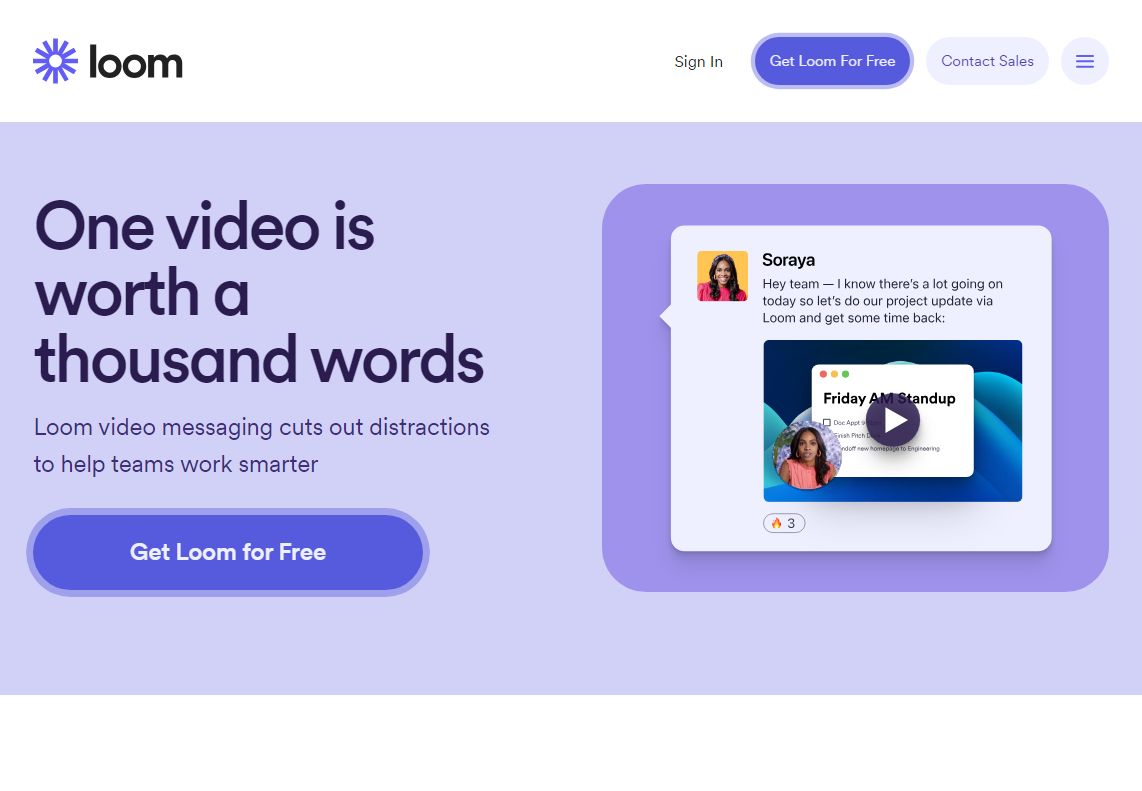This screenshot has height=791, width=1142.
Task: Click the Soraya name in the message
Action: (x=788, y=260)
